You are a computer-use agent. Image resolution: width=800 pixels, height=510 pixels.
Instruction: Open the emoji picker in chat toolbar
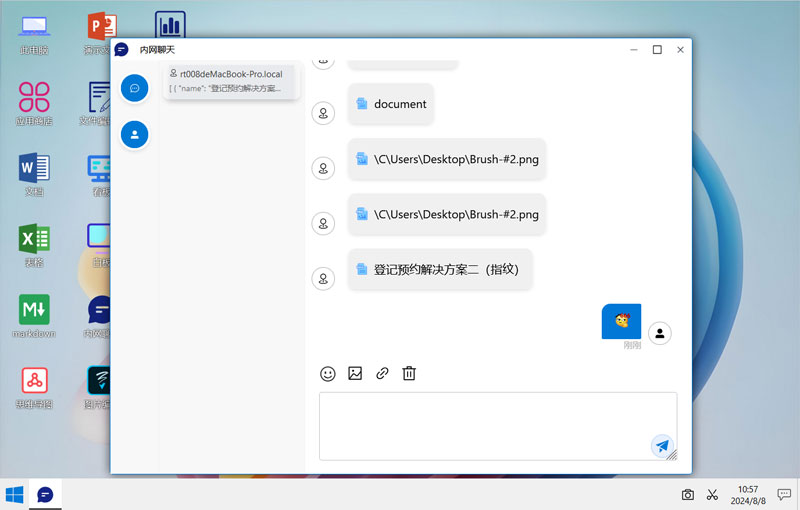(328, 374)
